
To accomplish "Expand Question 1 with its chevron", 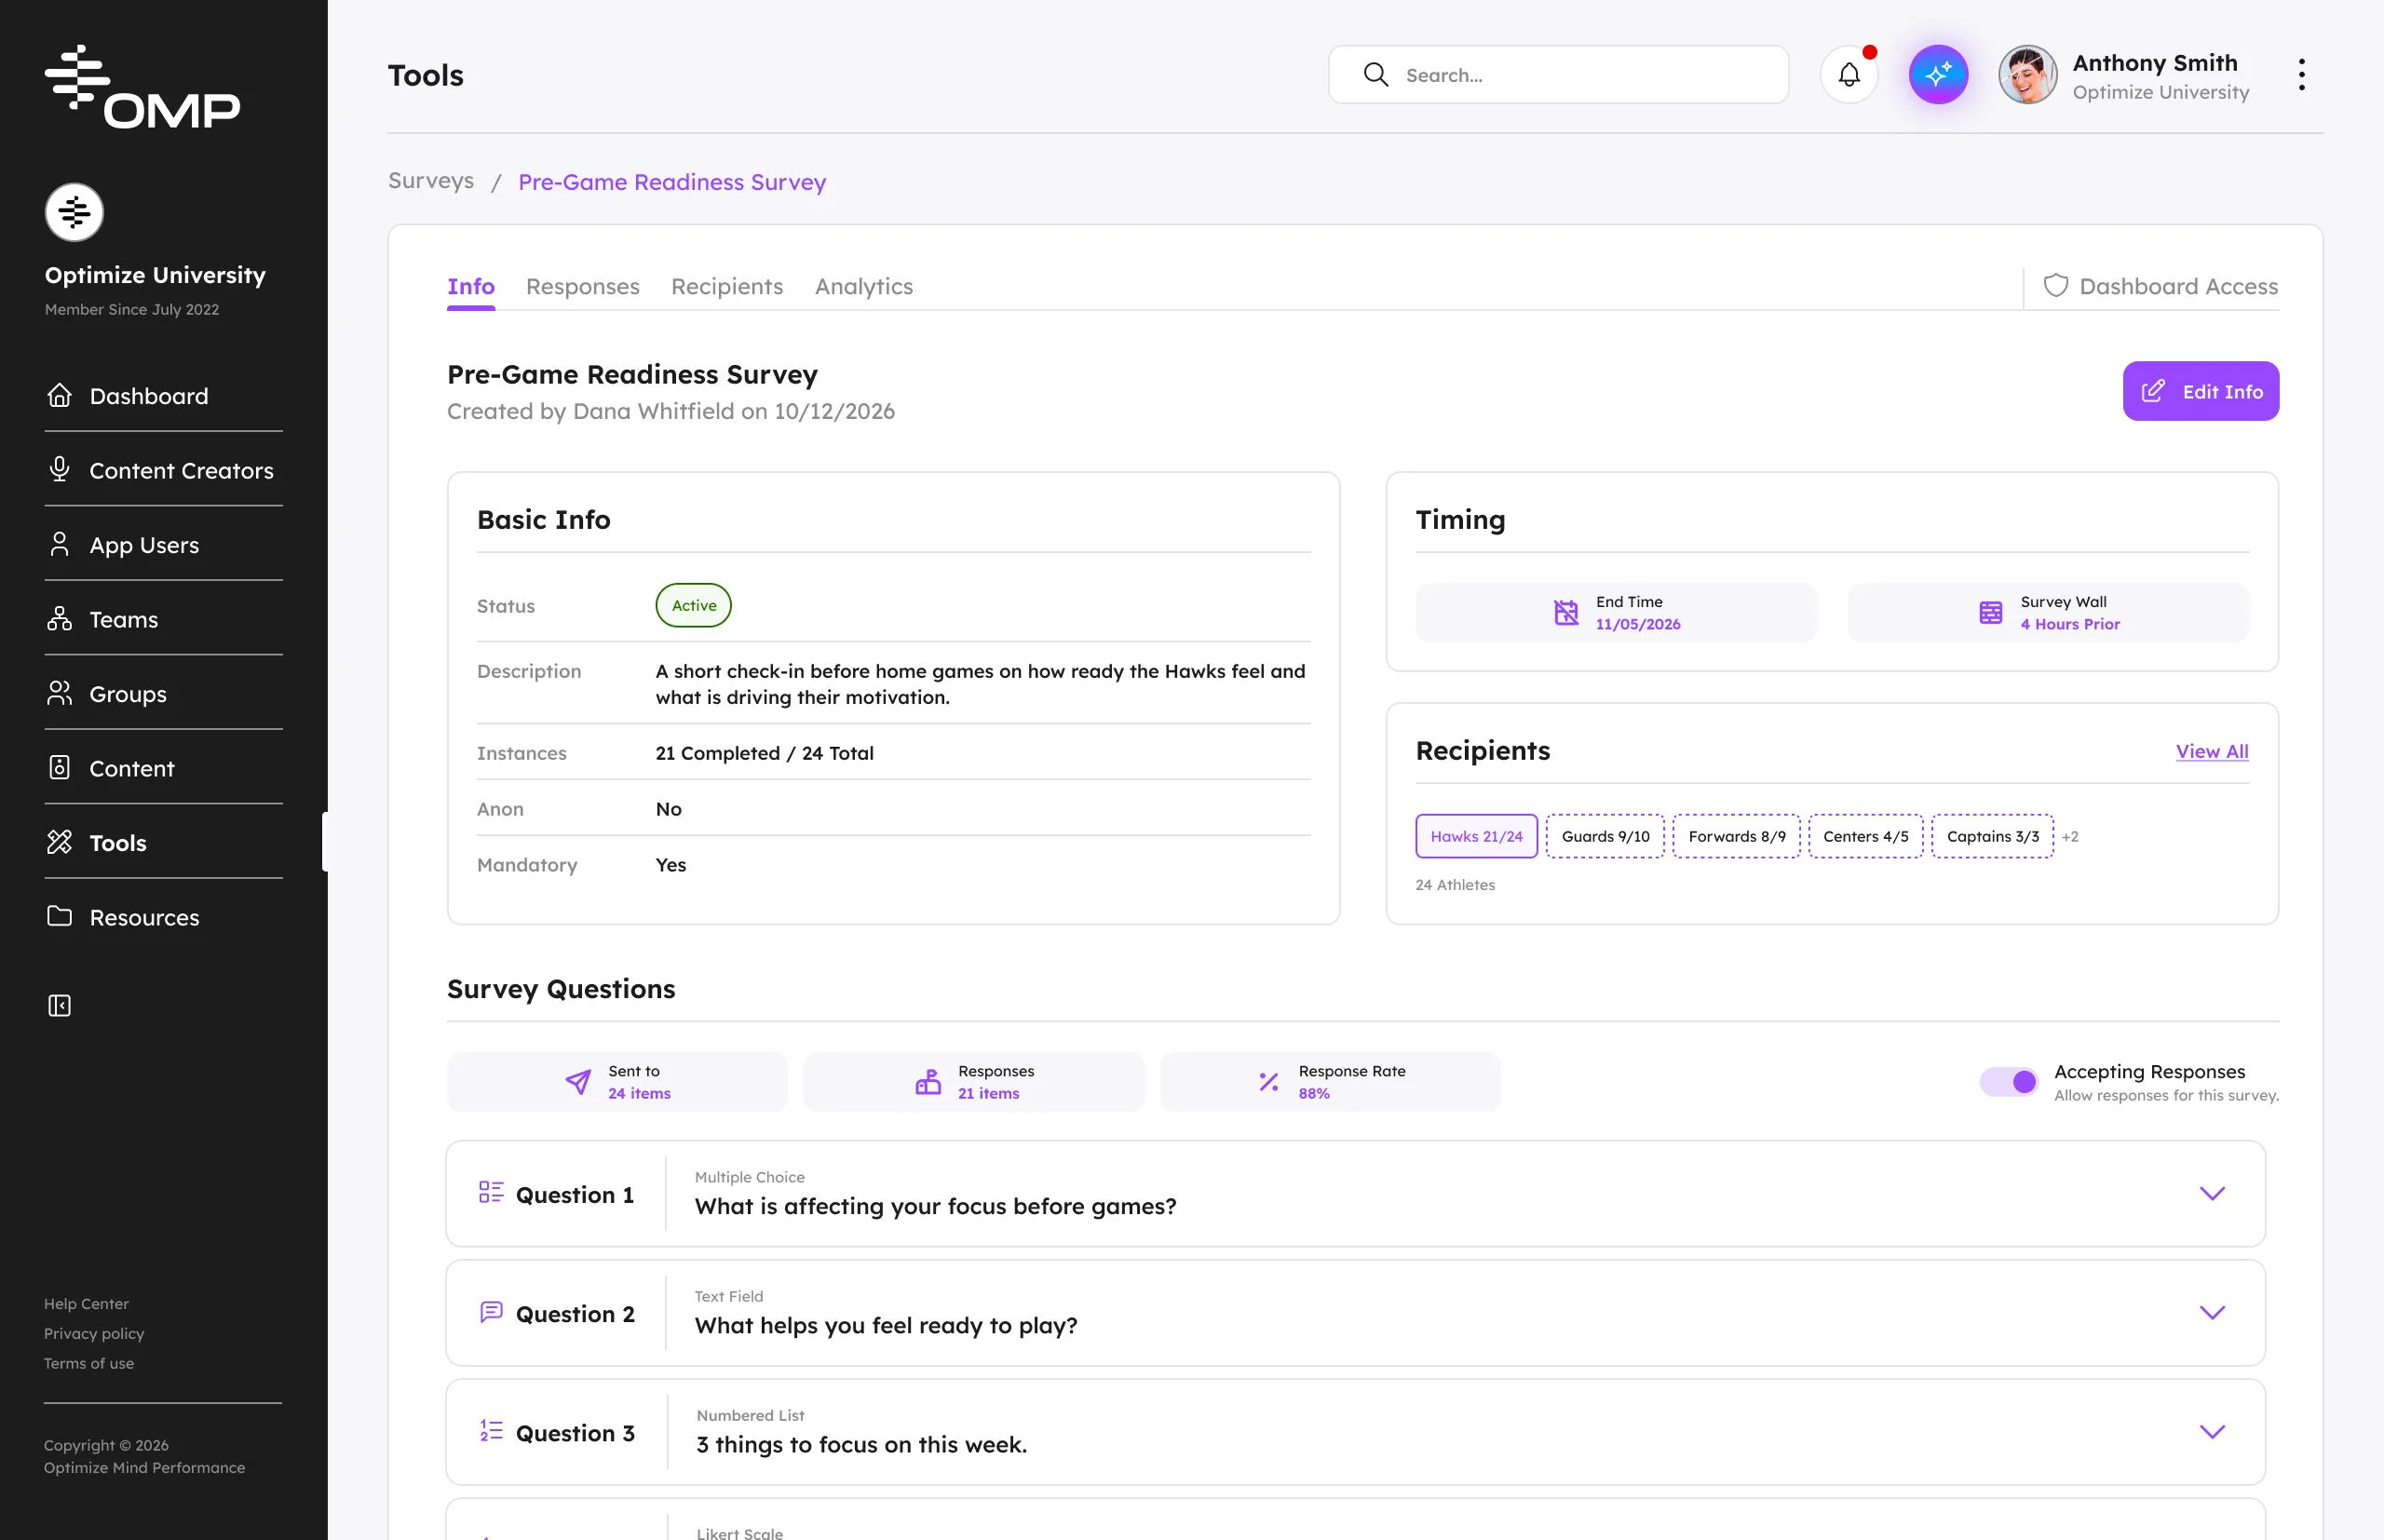I will (x=2212, y=1193).
